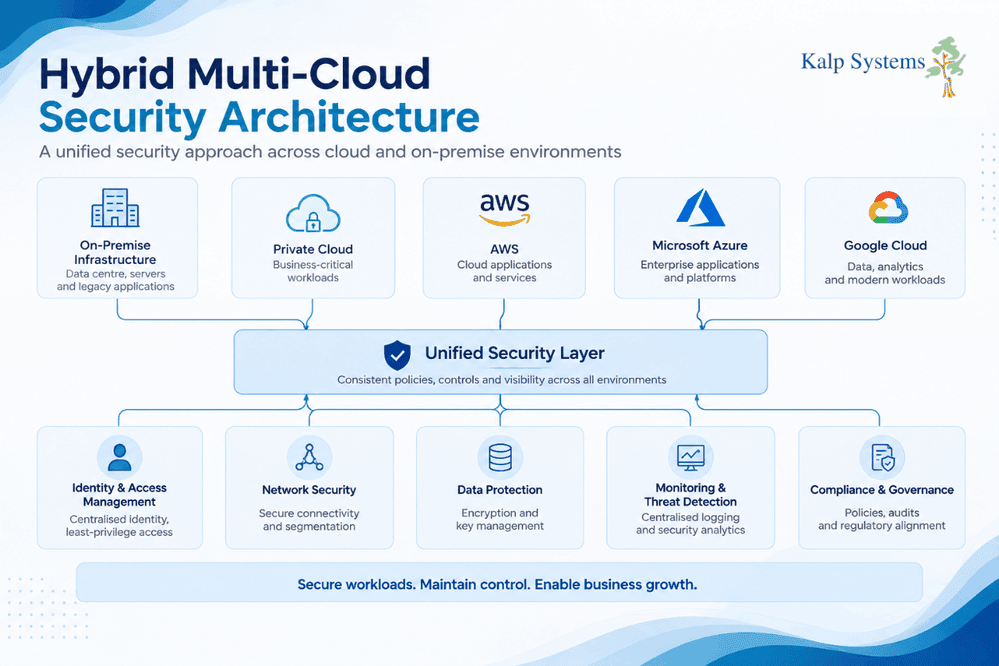Click the "AWS" card title
This screenshot has height=666, width=999.
tap(505, 249)
